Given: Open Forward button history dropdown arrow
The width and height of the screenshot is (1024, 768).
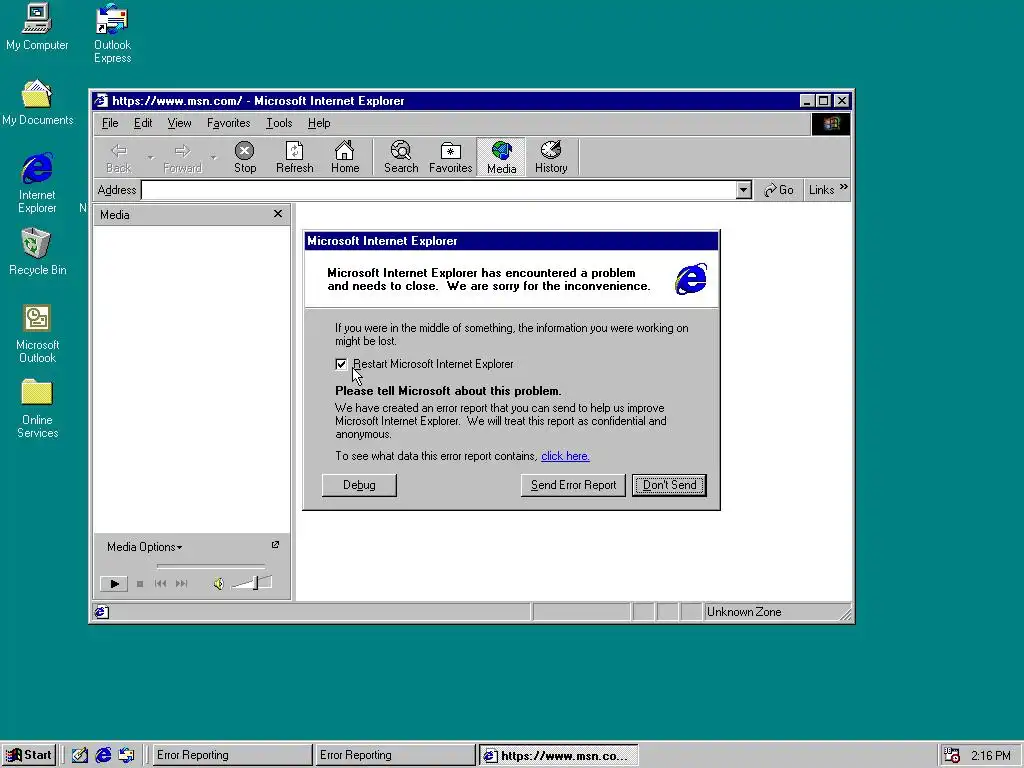Looking at the screenshot, I should pyautogui.click(x=214, y=157).
